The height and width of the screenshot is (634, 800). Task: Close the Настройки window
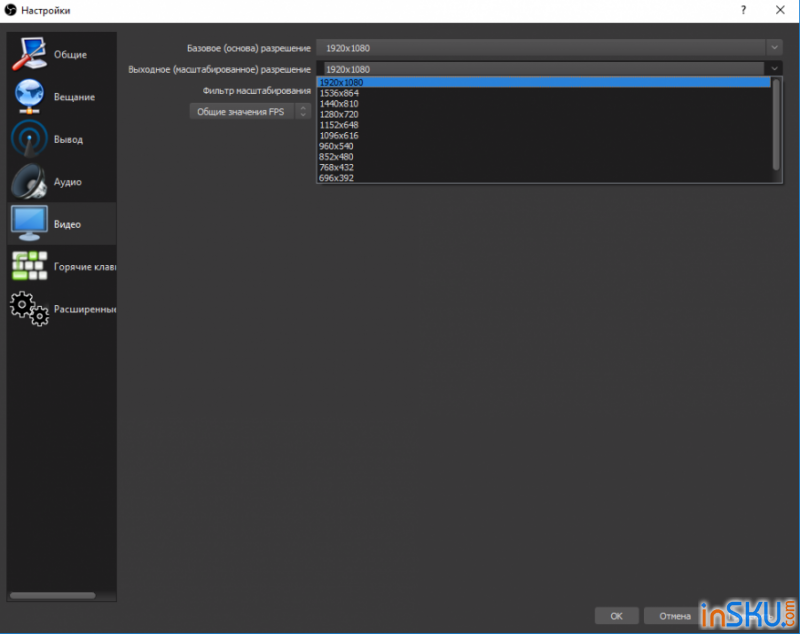click(x=780, y=10)
